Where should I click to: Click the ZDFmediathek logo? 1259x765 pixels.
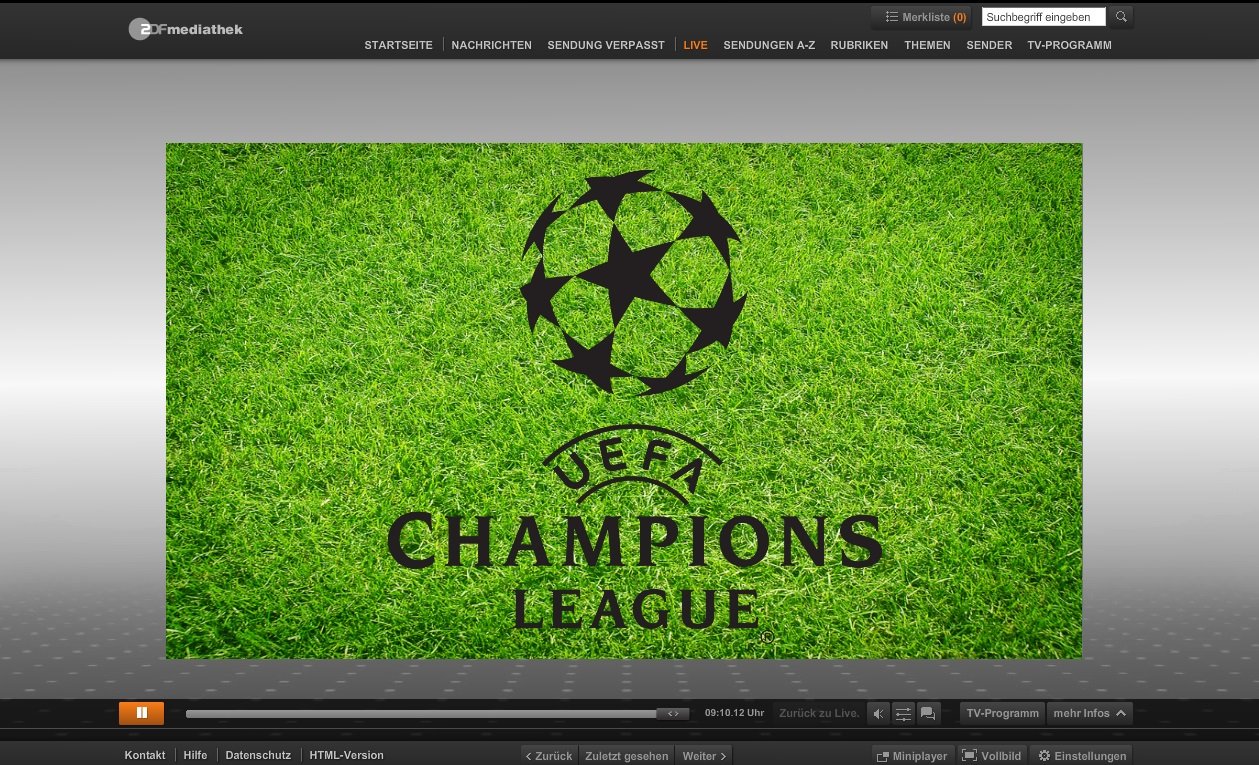(x=186, y=29)
